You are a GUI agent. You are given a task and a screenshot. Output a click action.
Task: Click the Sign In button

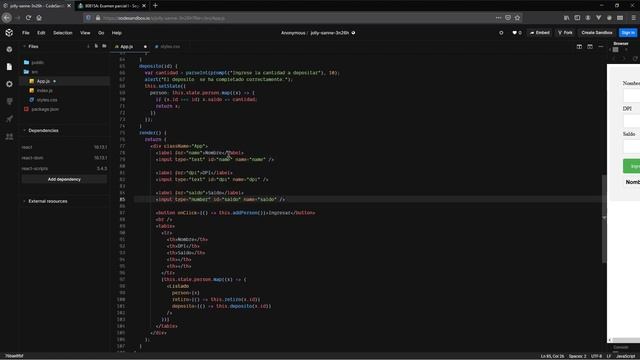(628, 33)
